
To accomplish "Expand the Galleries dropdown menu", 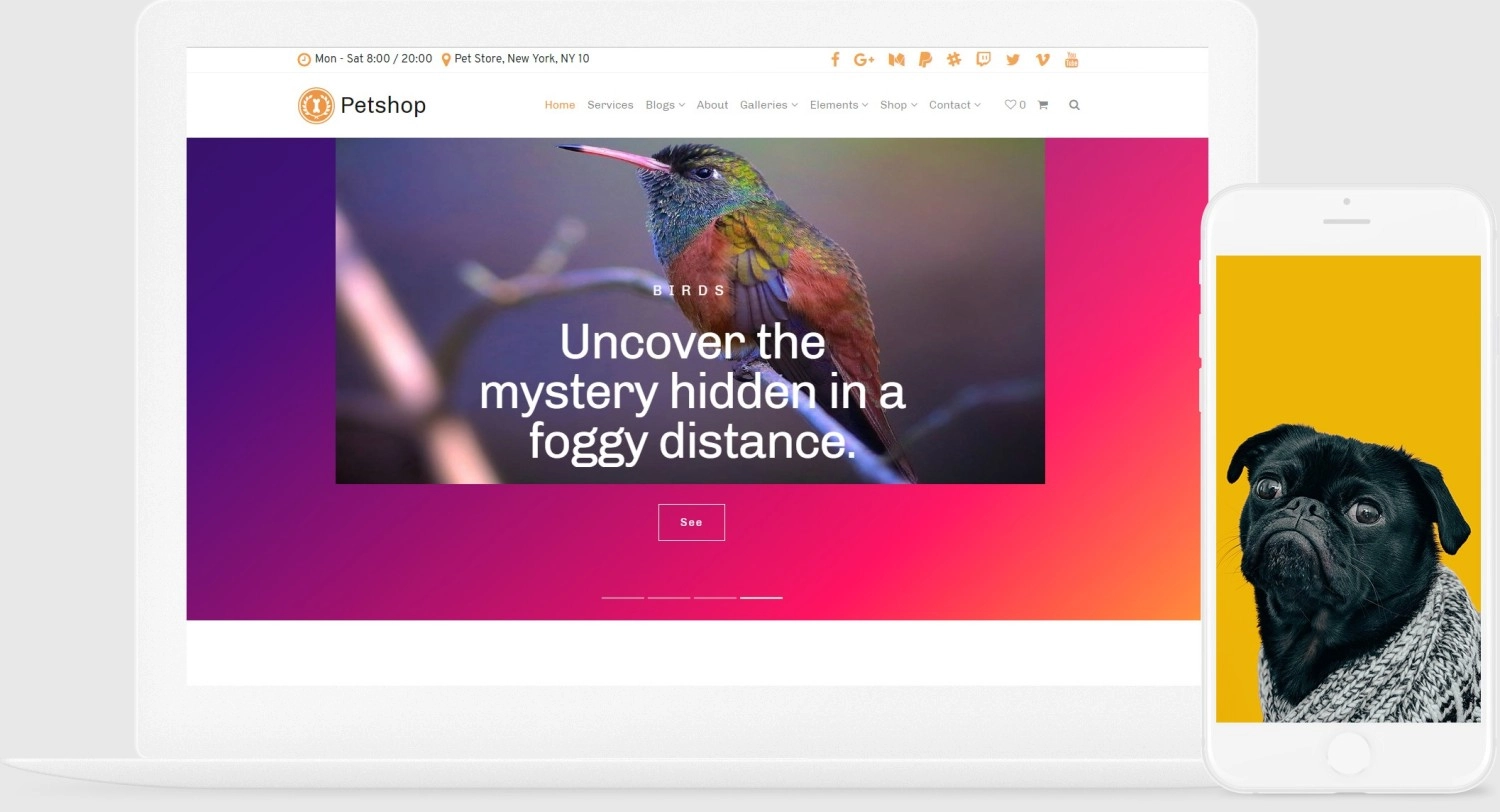I will [768, 105].
